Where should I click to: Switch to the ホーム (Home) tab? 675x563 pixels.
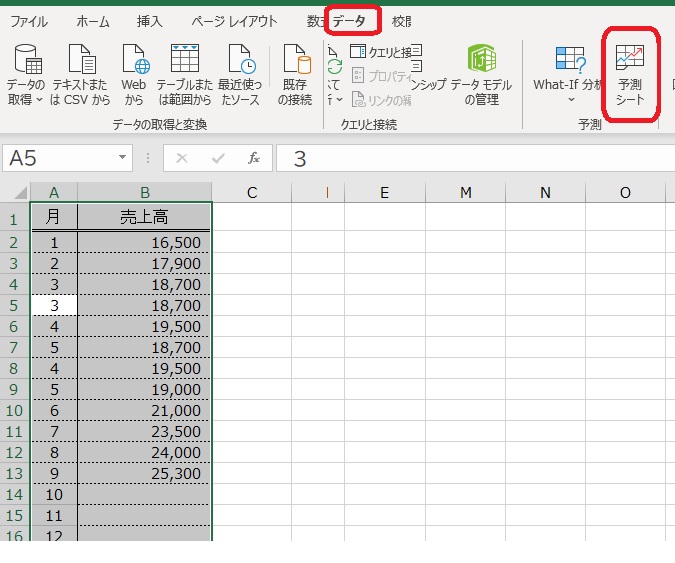coord(93,21)
